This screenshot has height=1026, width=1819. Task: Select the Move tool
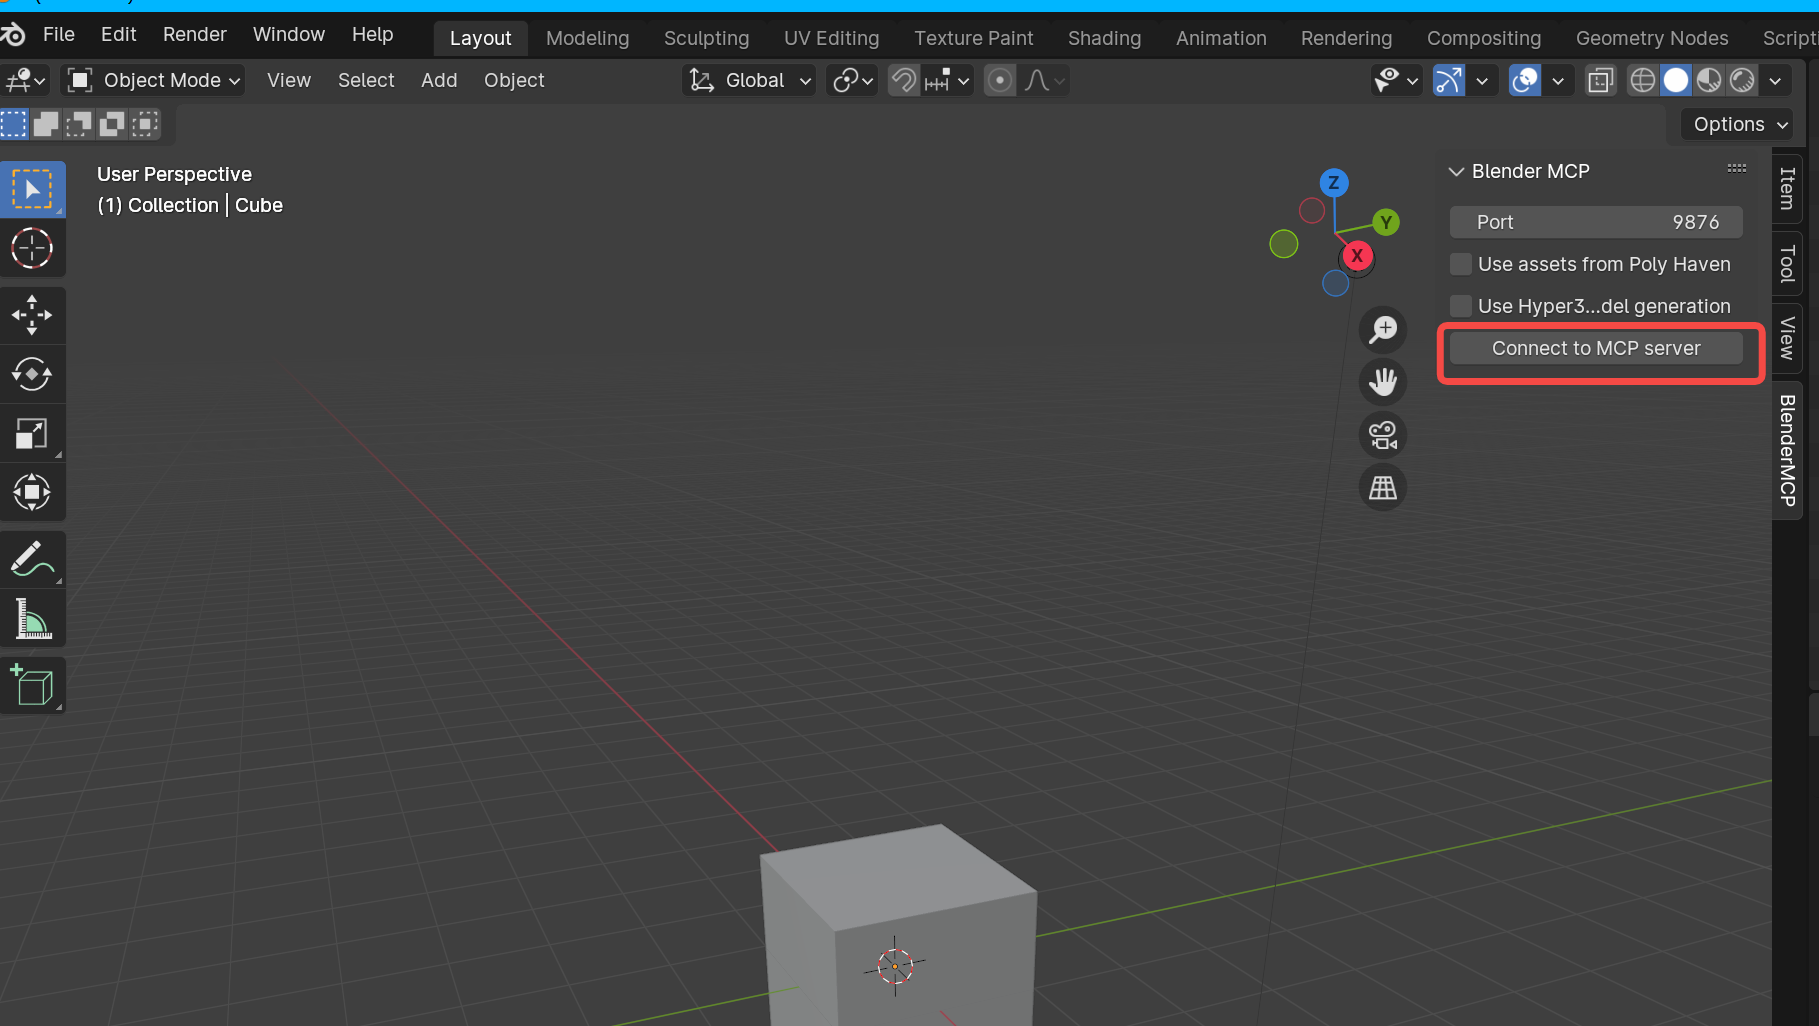[32, 315]
